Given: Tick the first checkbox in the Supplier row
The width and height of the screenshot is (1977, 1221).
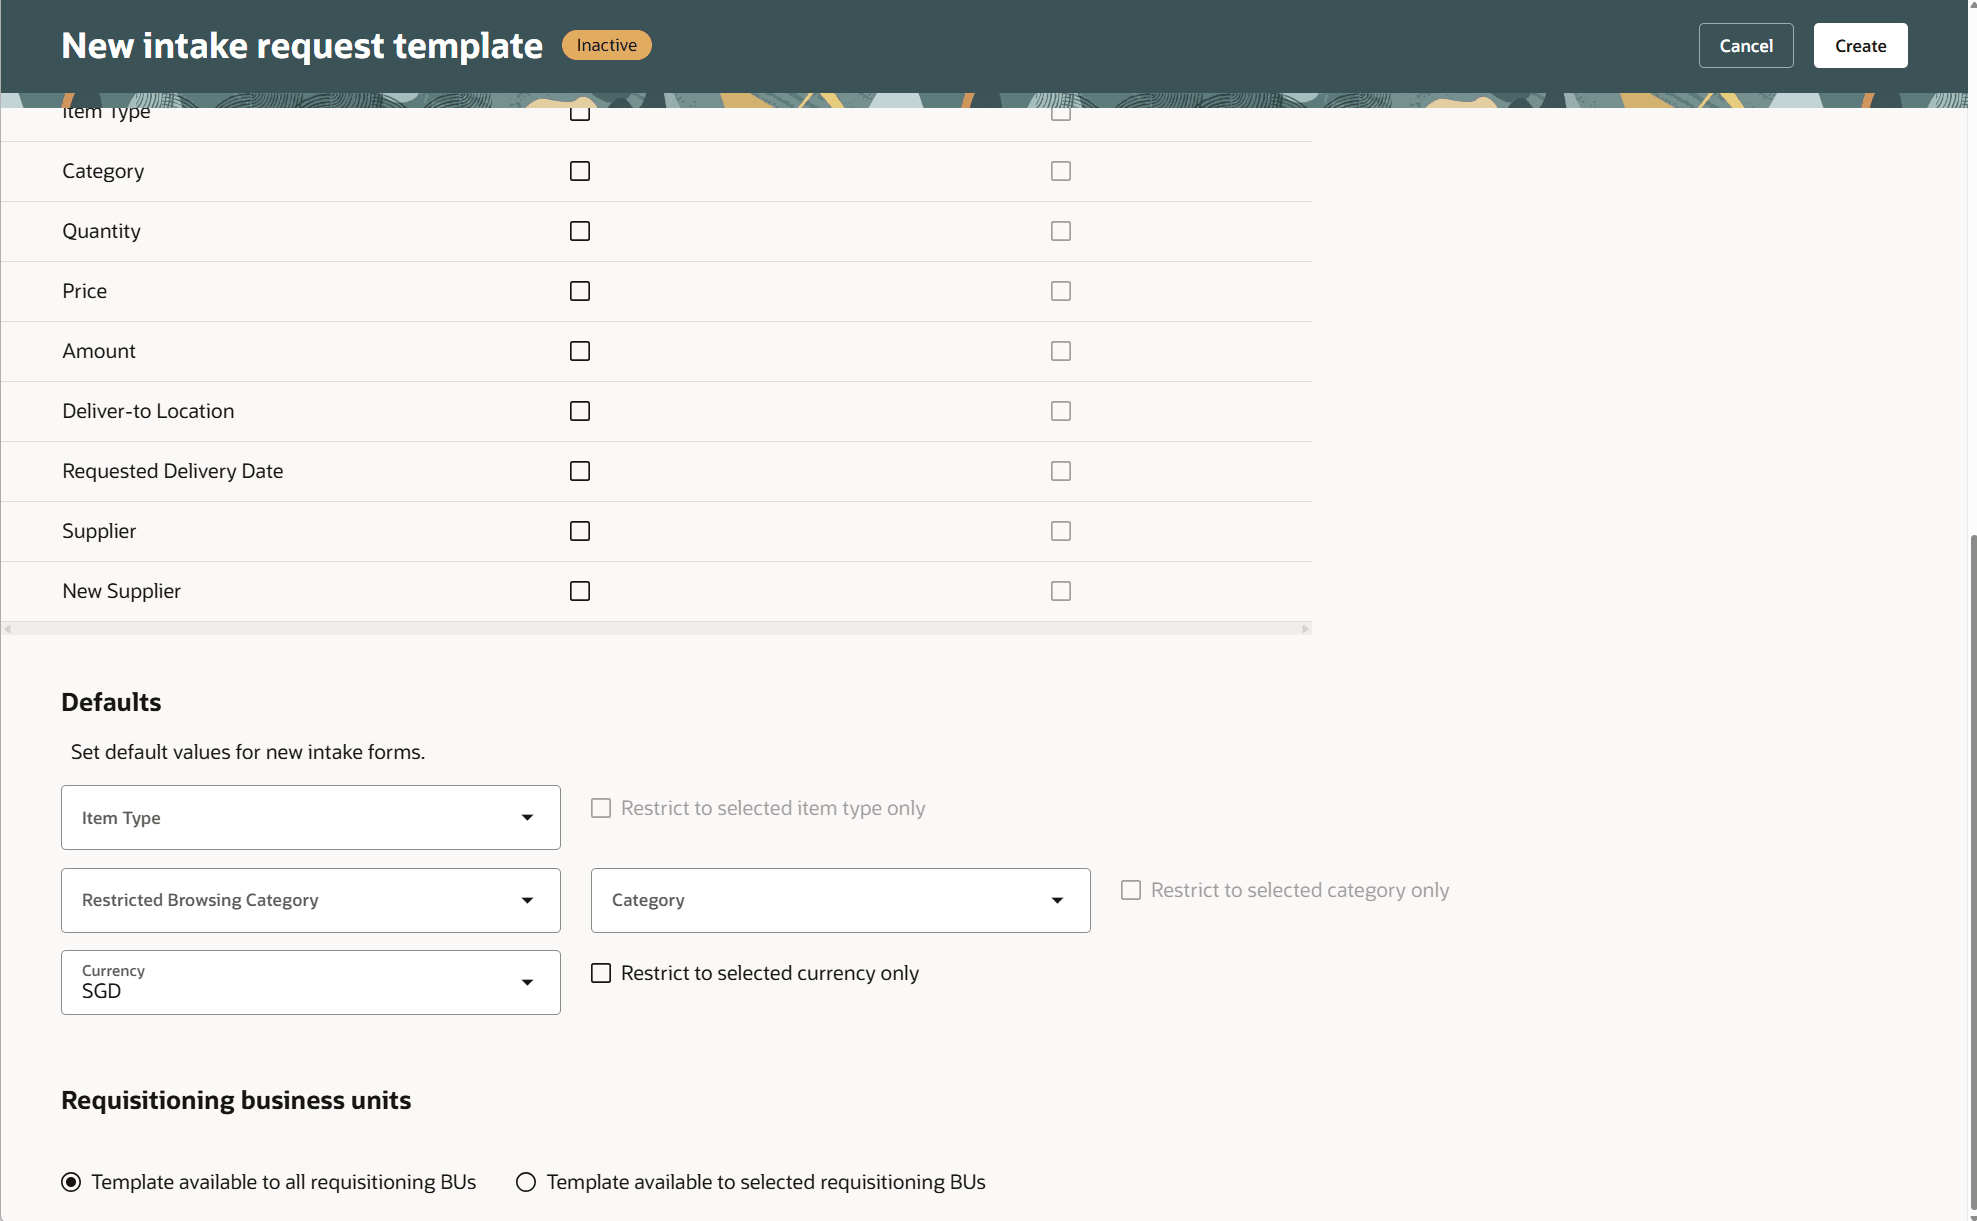Looking at the screenshot, I should point(580,531).
